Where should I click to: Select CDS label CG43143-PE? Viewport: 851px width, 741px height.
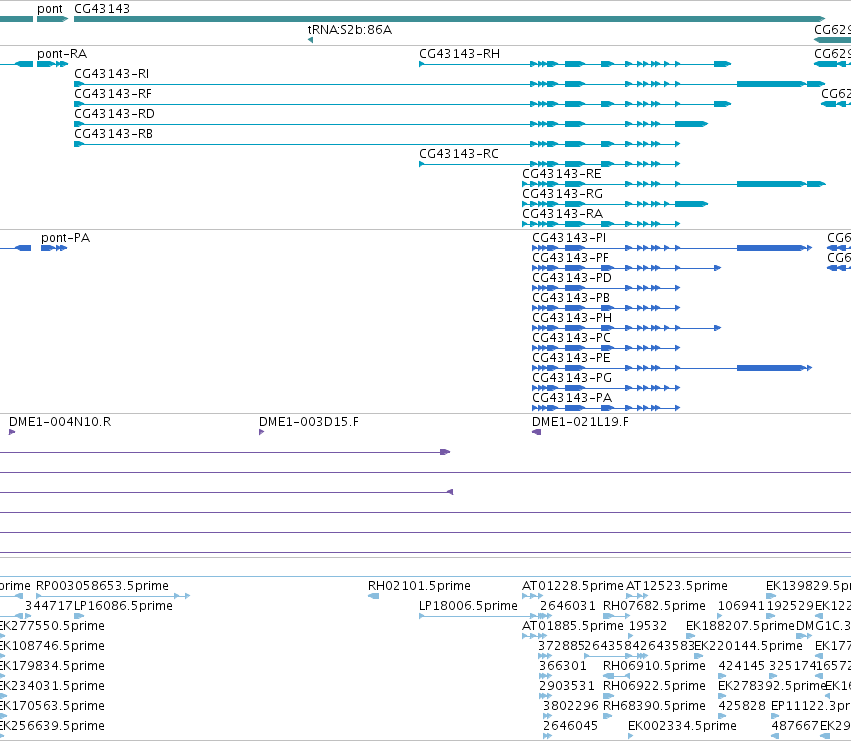[x=571, y=359]
